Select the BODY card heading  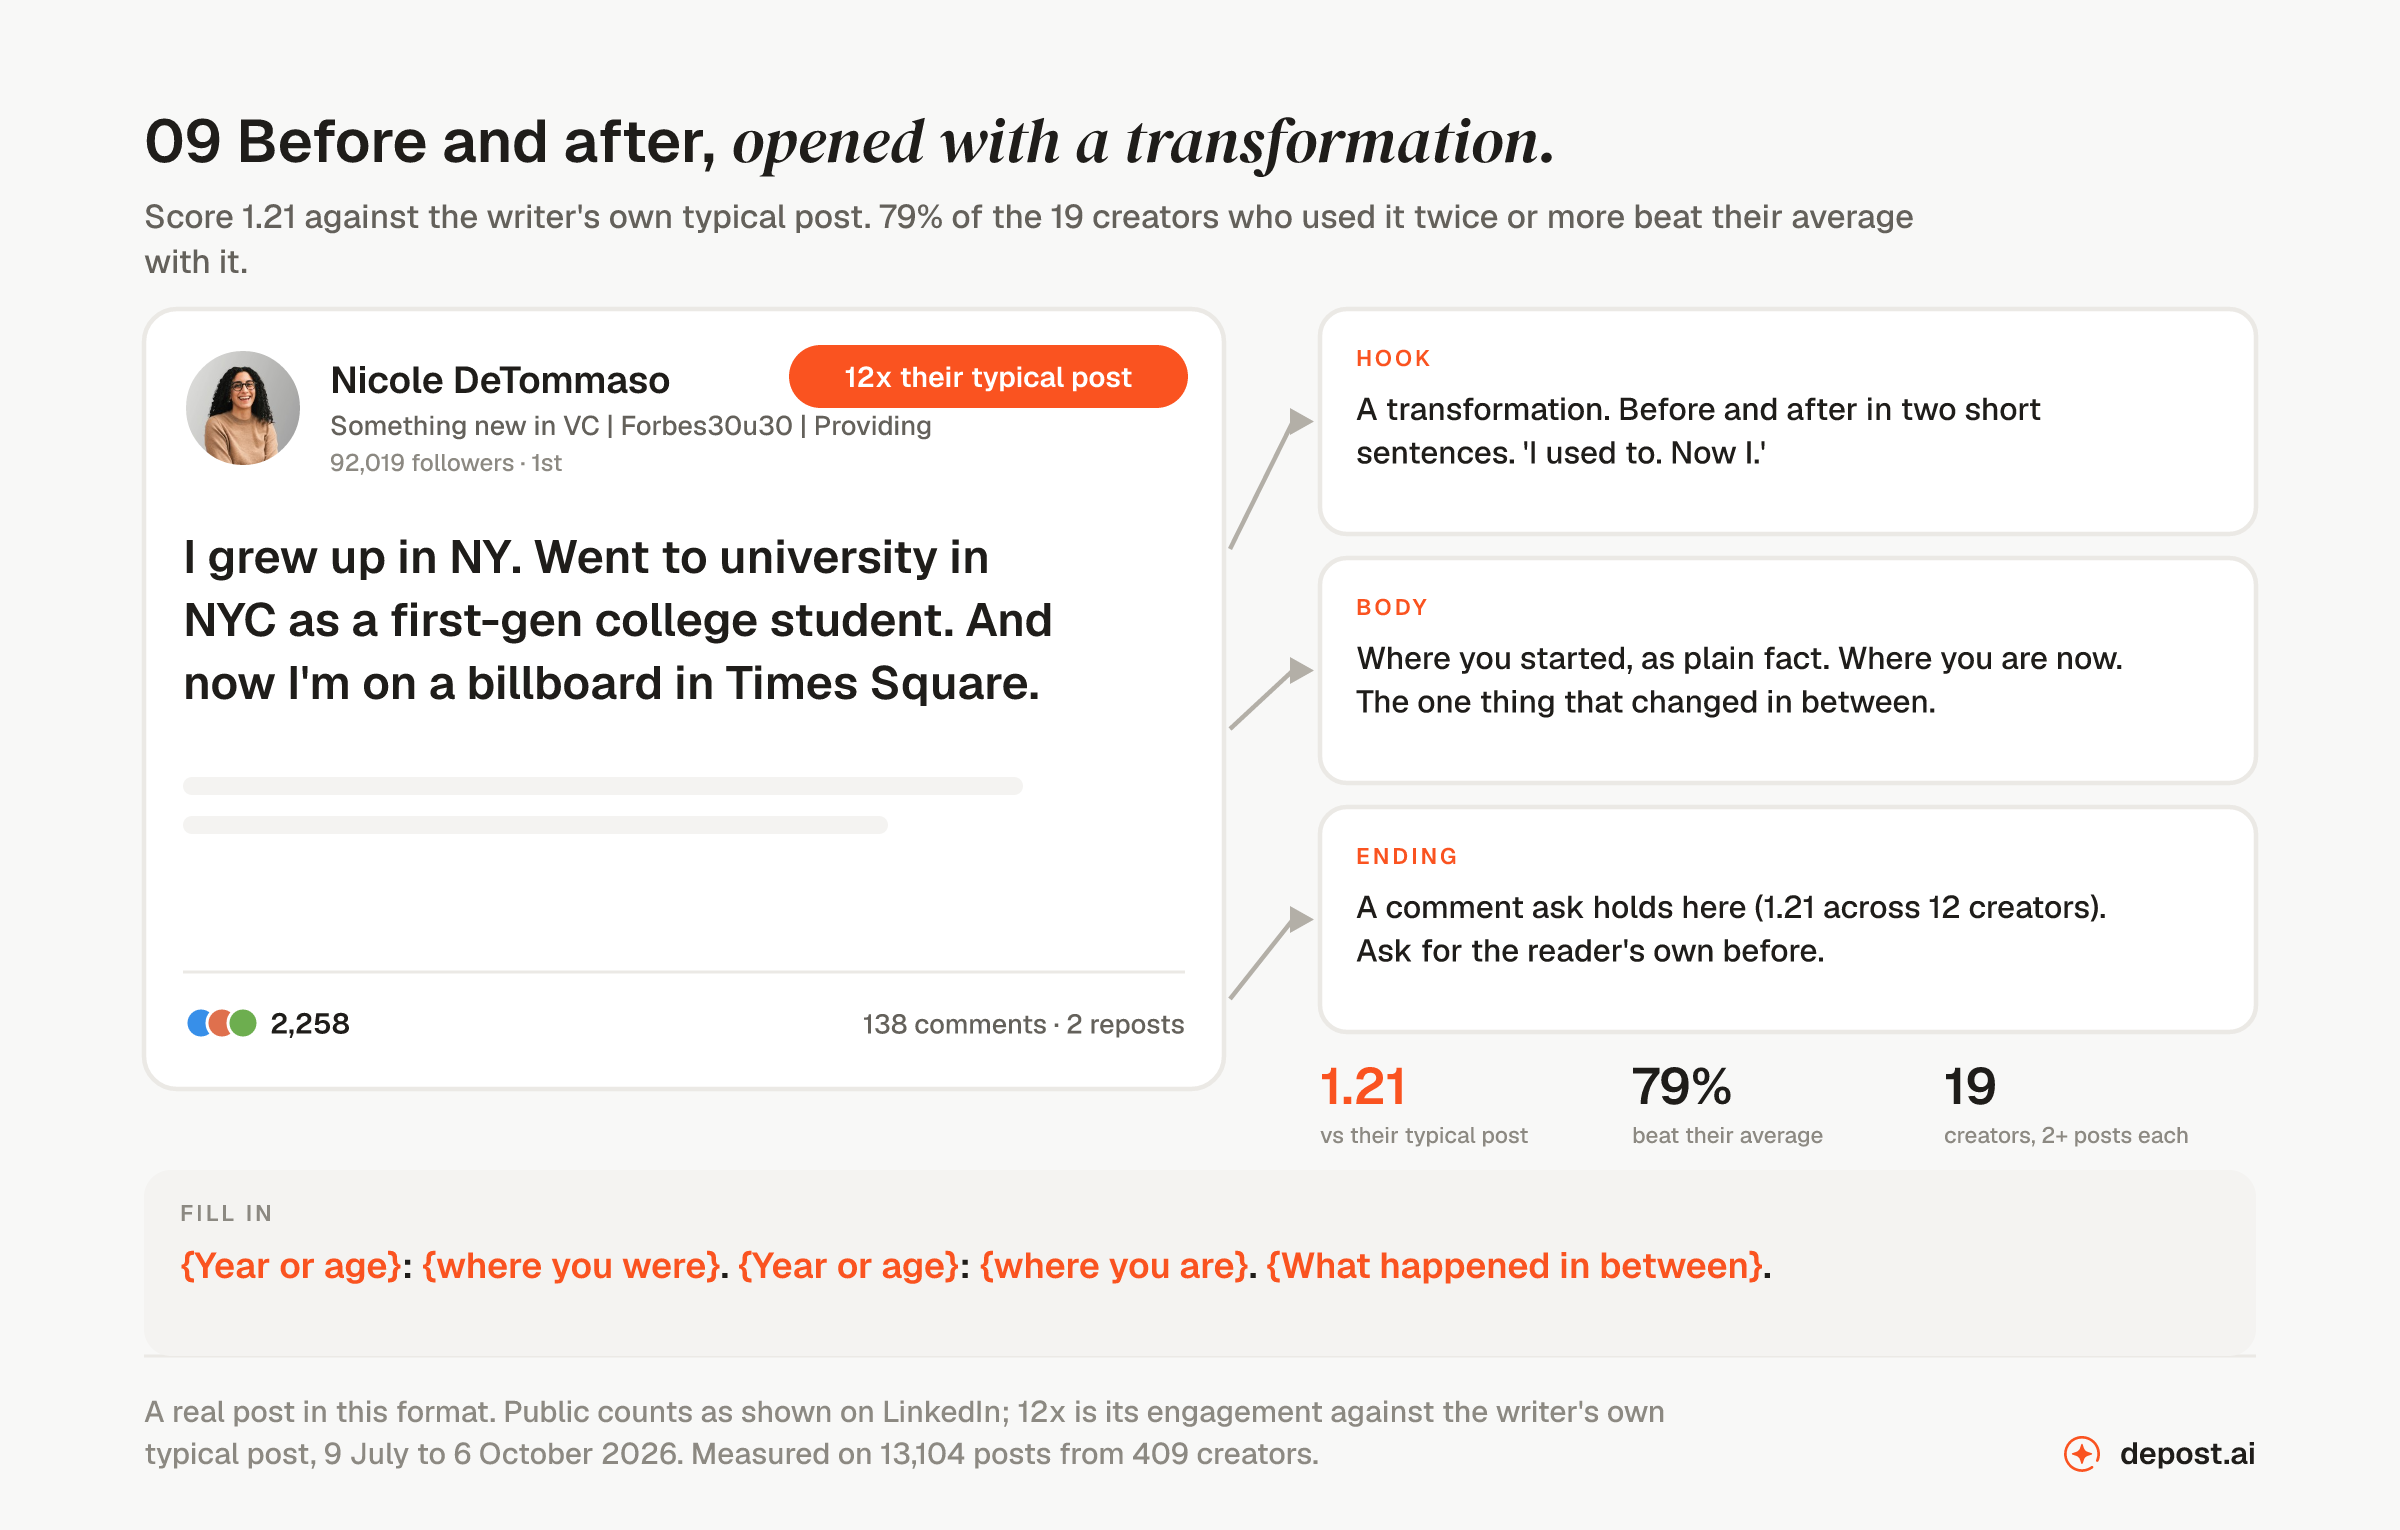1392,607
